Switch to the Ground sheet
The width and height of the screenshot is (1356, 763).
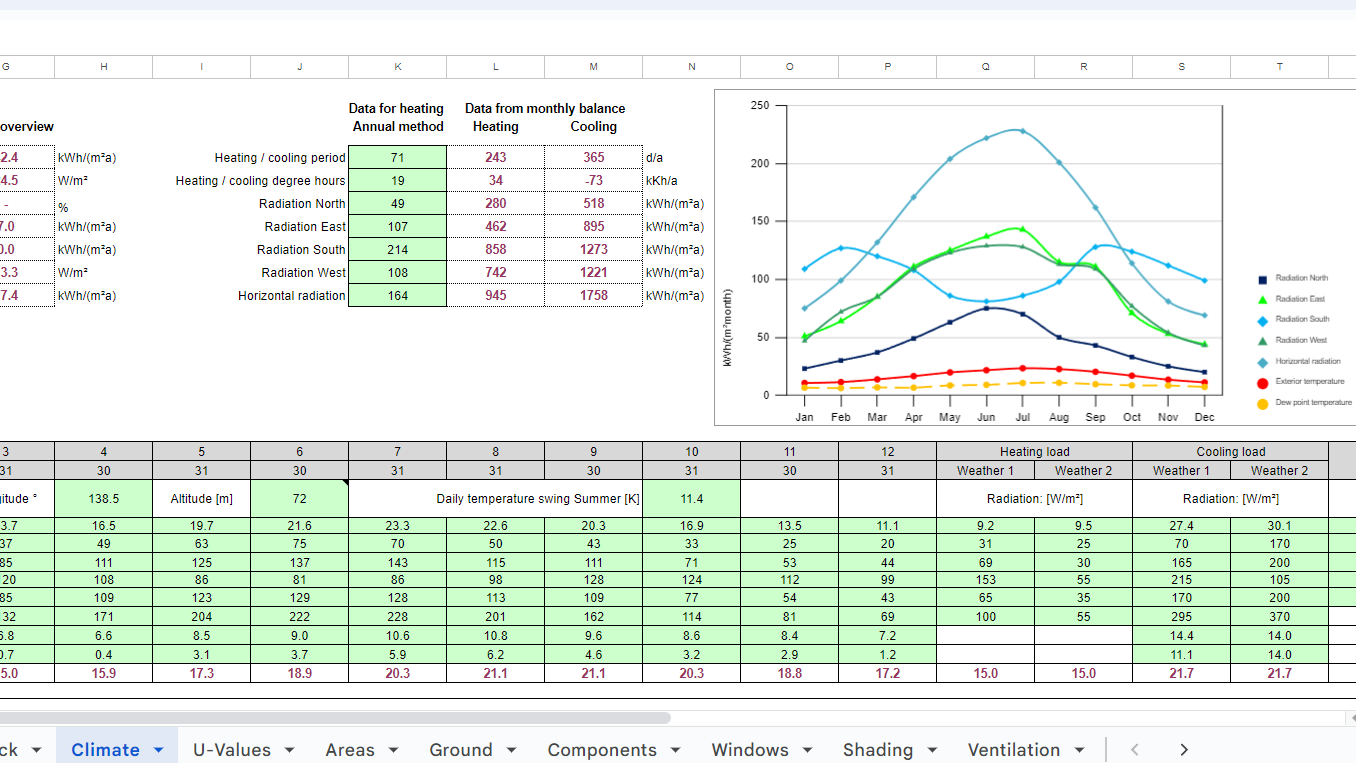point(460,749)
